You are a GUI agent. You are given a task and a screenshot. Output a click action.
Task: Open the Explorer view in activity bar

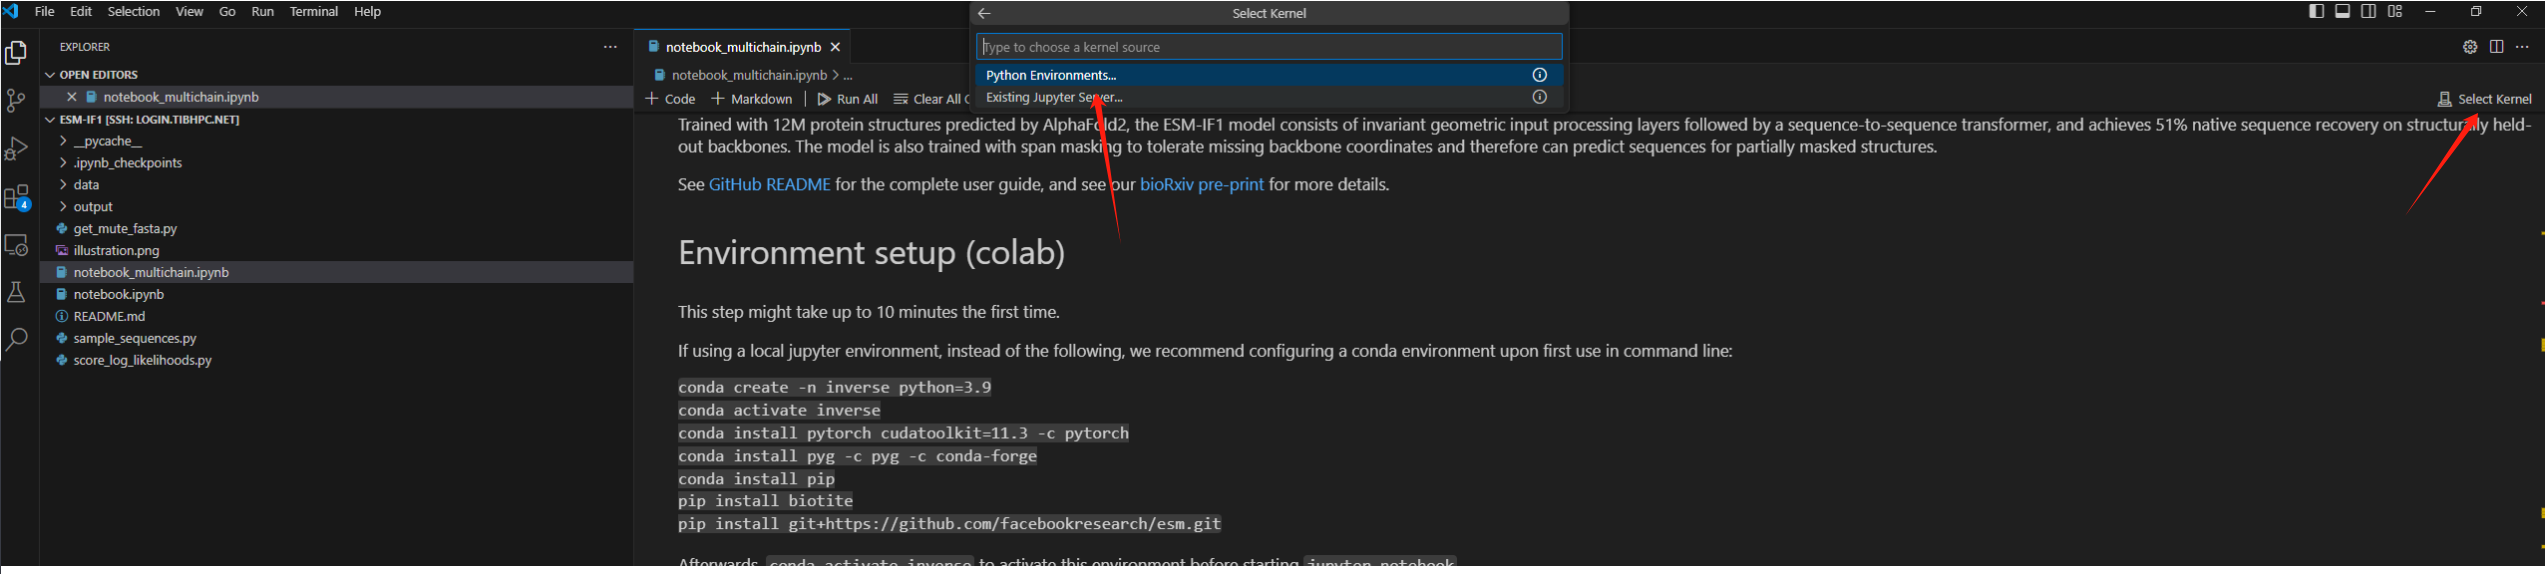coord(16,52)
